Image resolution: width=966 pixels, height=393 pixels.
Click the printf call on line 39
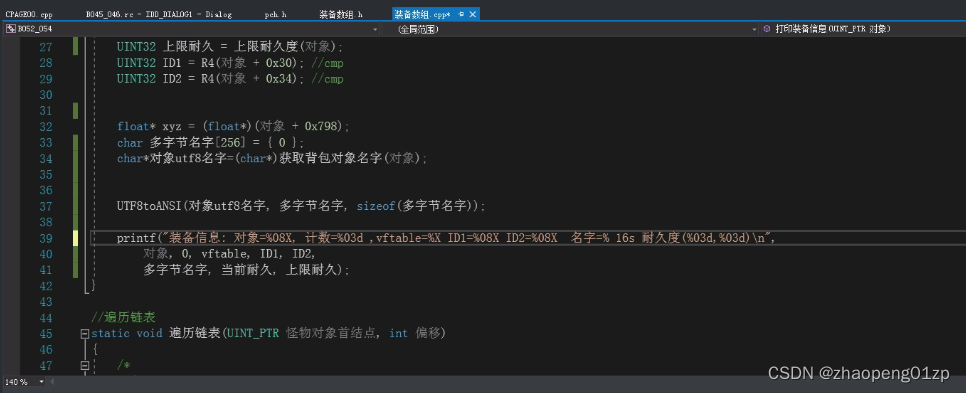(137, 238)
